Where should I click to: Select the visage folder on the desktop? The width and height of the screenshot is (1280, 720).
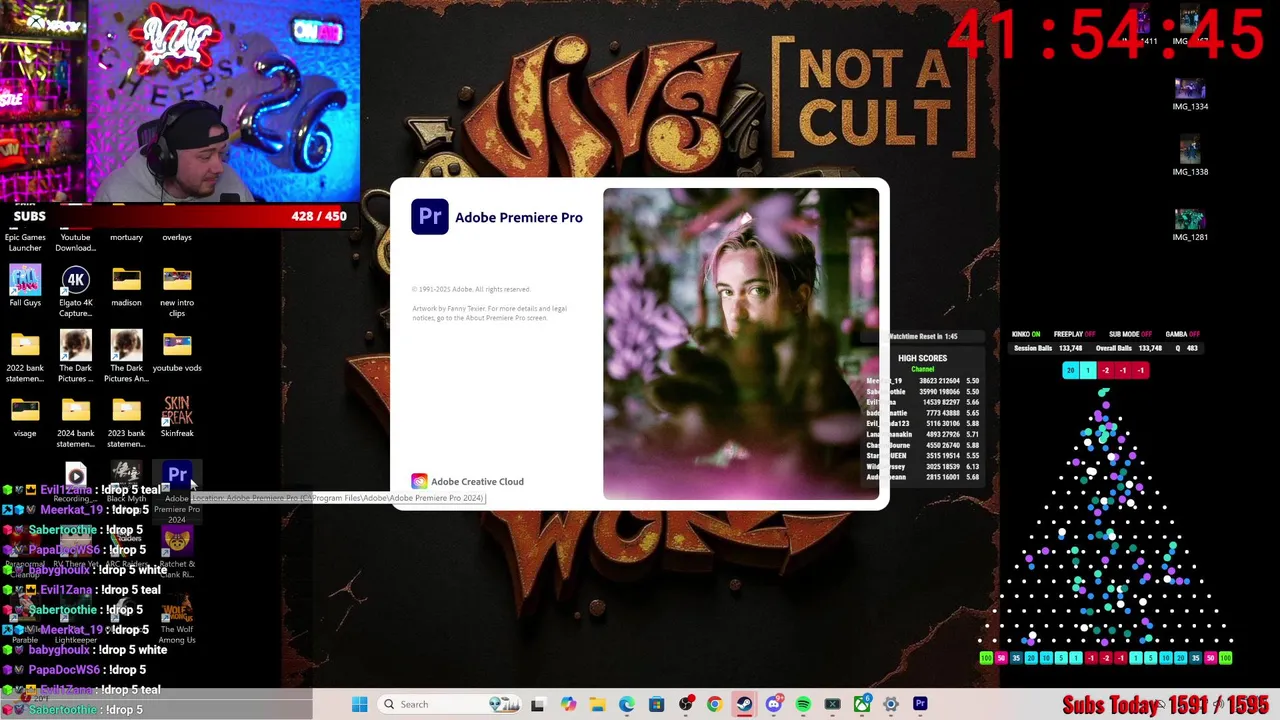(x=25, y=417)
